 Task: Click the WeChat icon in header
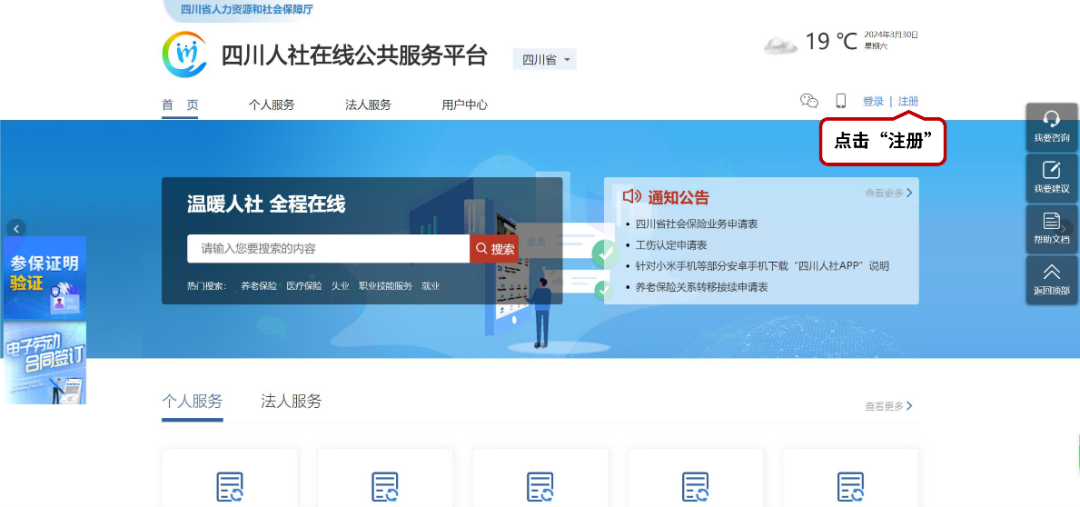point(809,101)
